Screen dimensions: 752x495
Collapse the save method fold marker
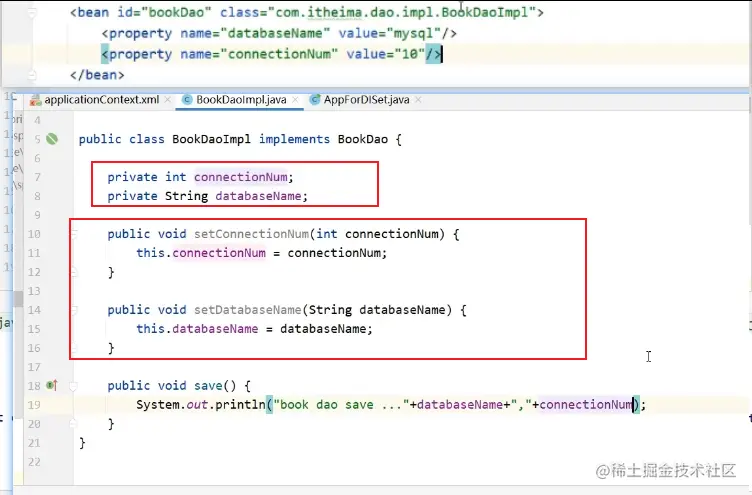coord(73,386)
